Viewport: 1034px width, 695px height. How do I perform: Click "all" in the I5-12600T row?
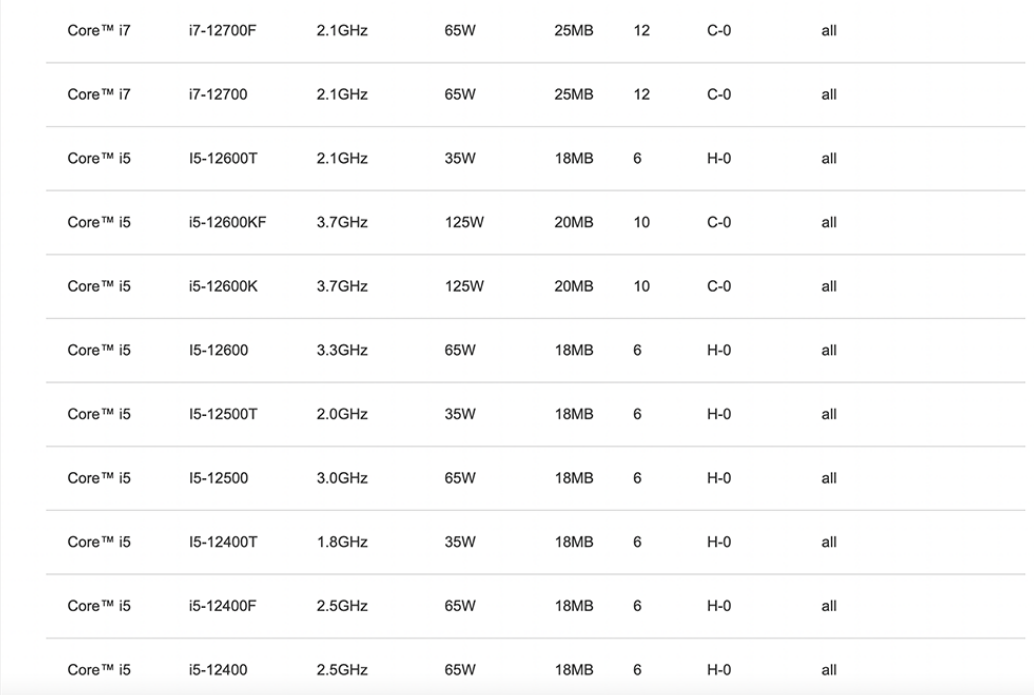point(828,159)
